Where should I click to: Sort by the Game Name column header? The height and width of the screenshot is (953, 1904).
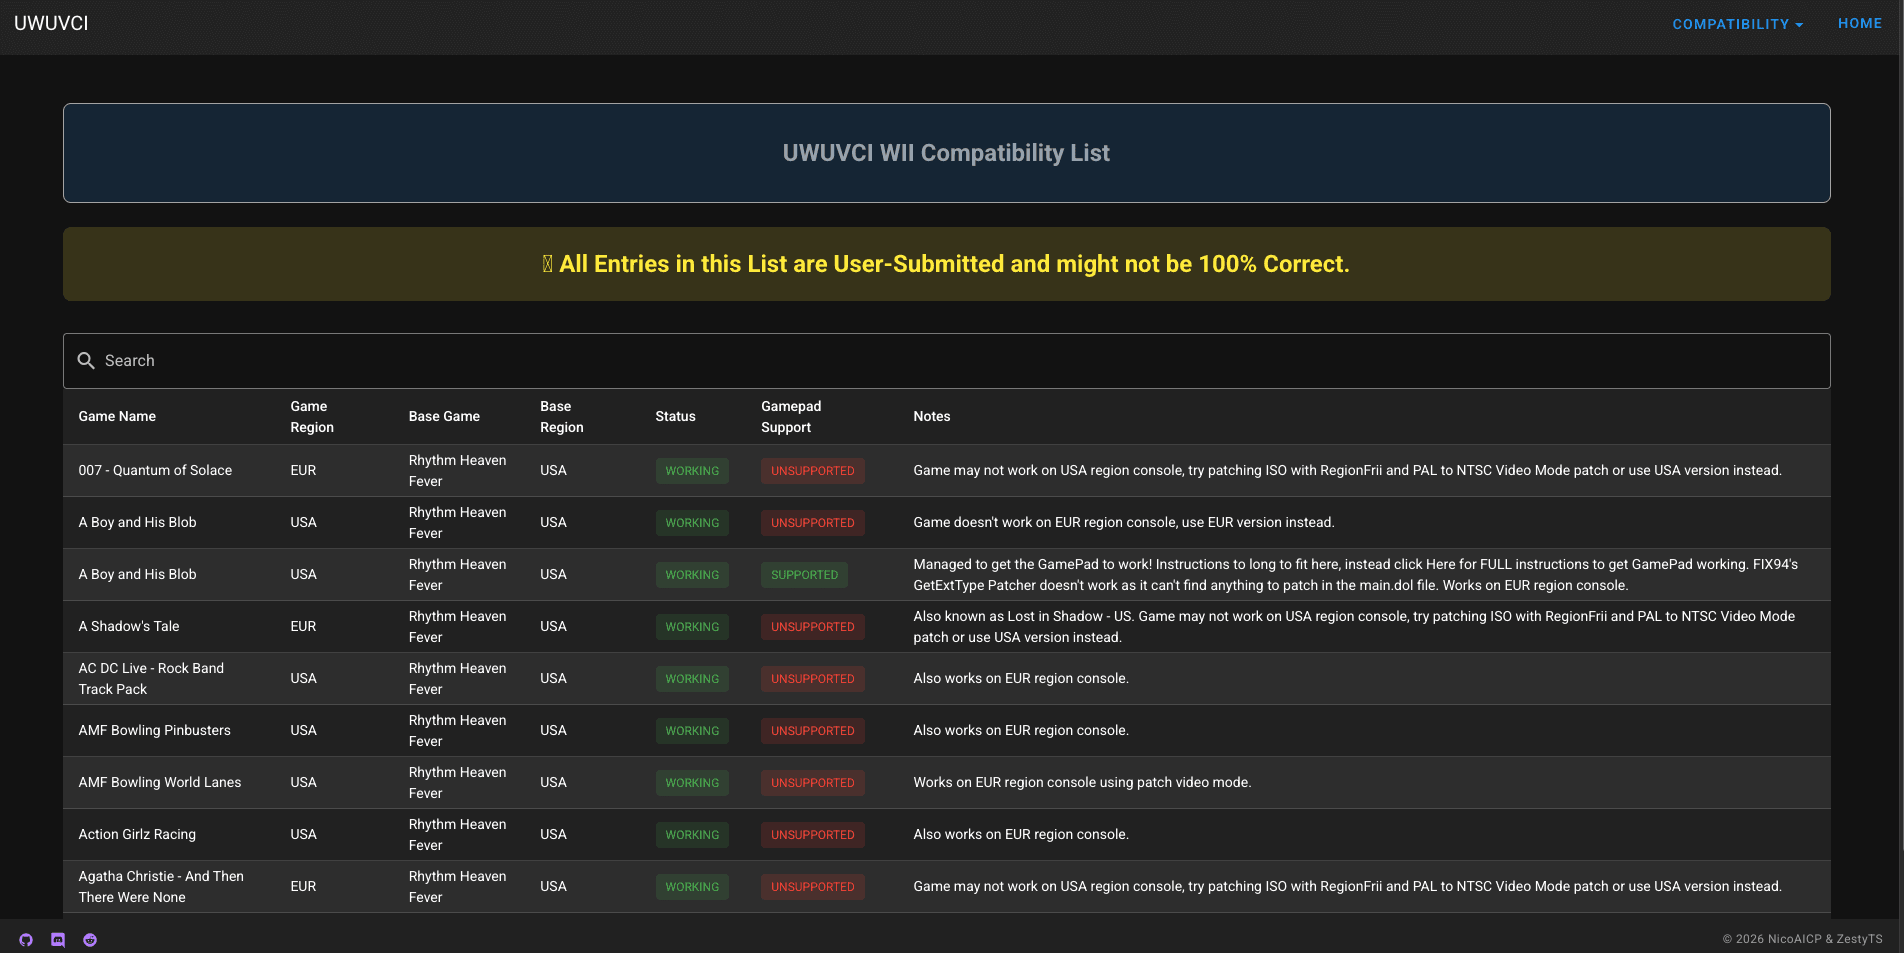[117, 417]
